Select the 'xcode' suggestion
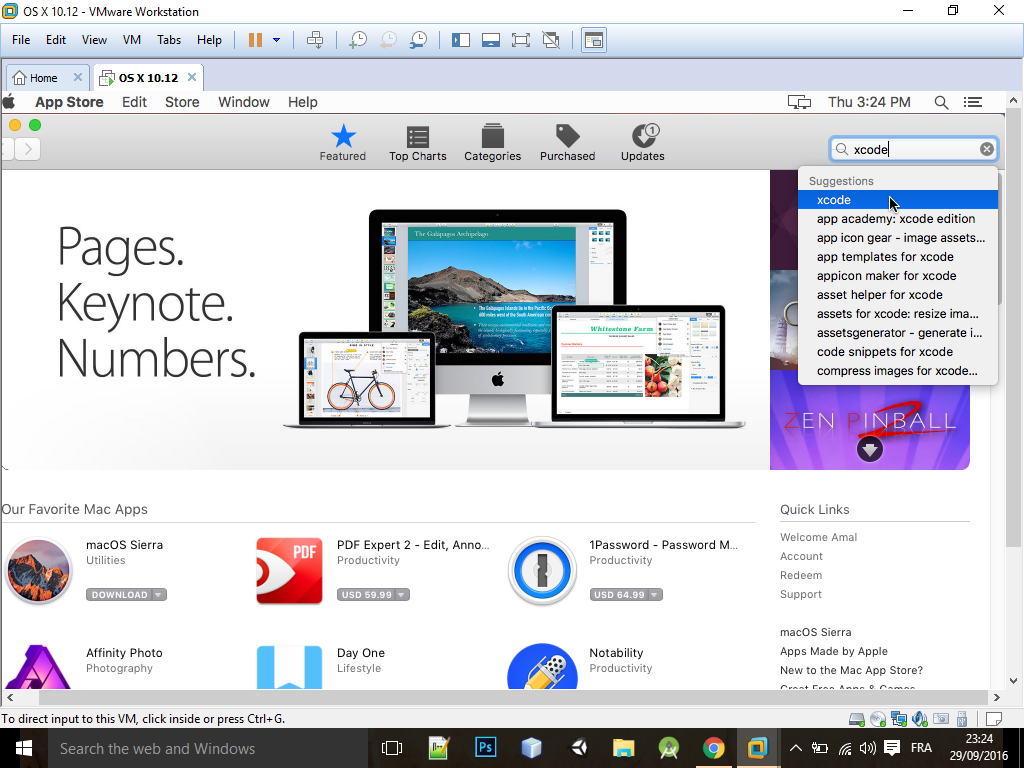 (898, 200)
